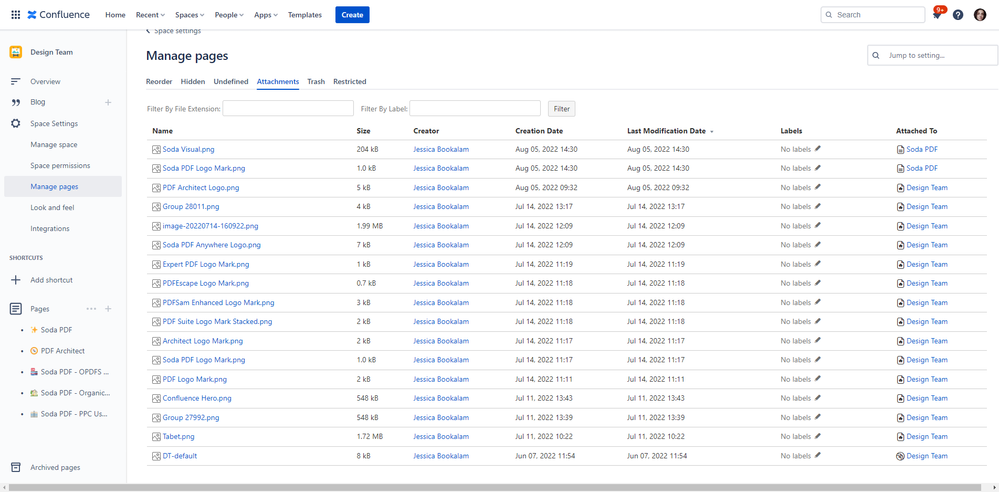Click the Archived pages icon
The height and width of the screenshot is (492, 999).
tap(16, 467)
